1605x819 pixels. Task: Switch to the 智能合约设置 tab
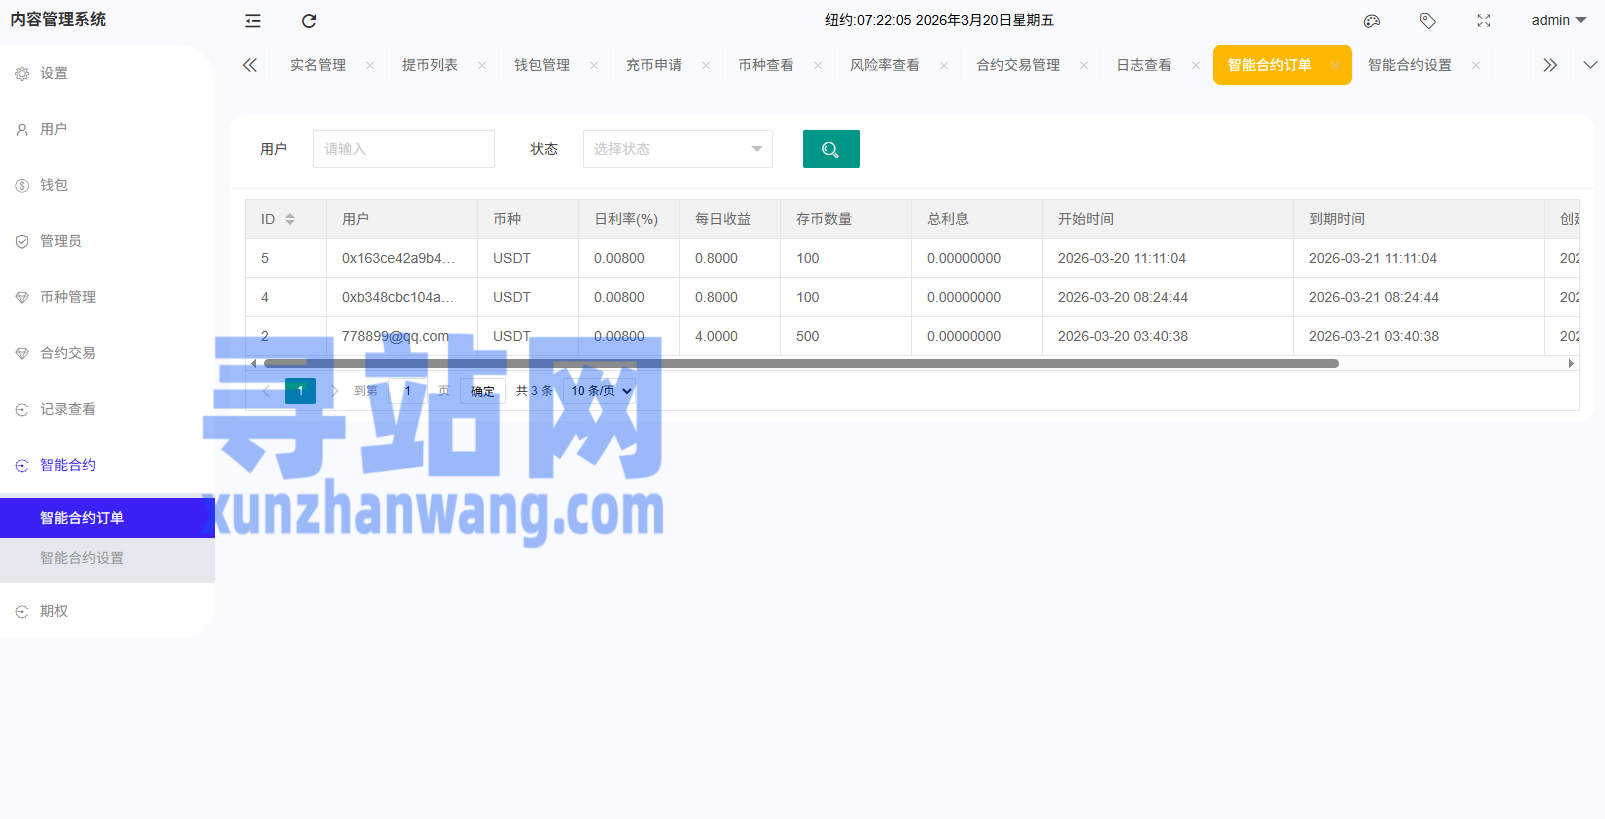coord(1409,65)
